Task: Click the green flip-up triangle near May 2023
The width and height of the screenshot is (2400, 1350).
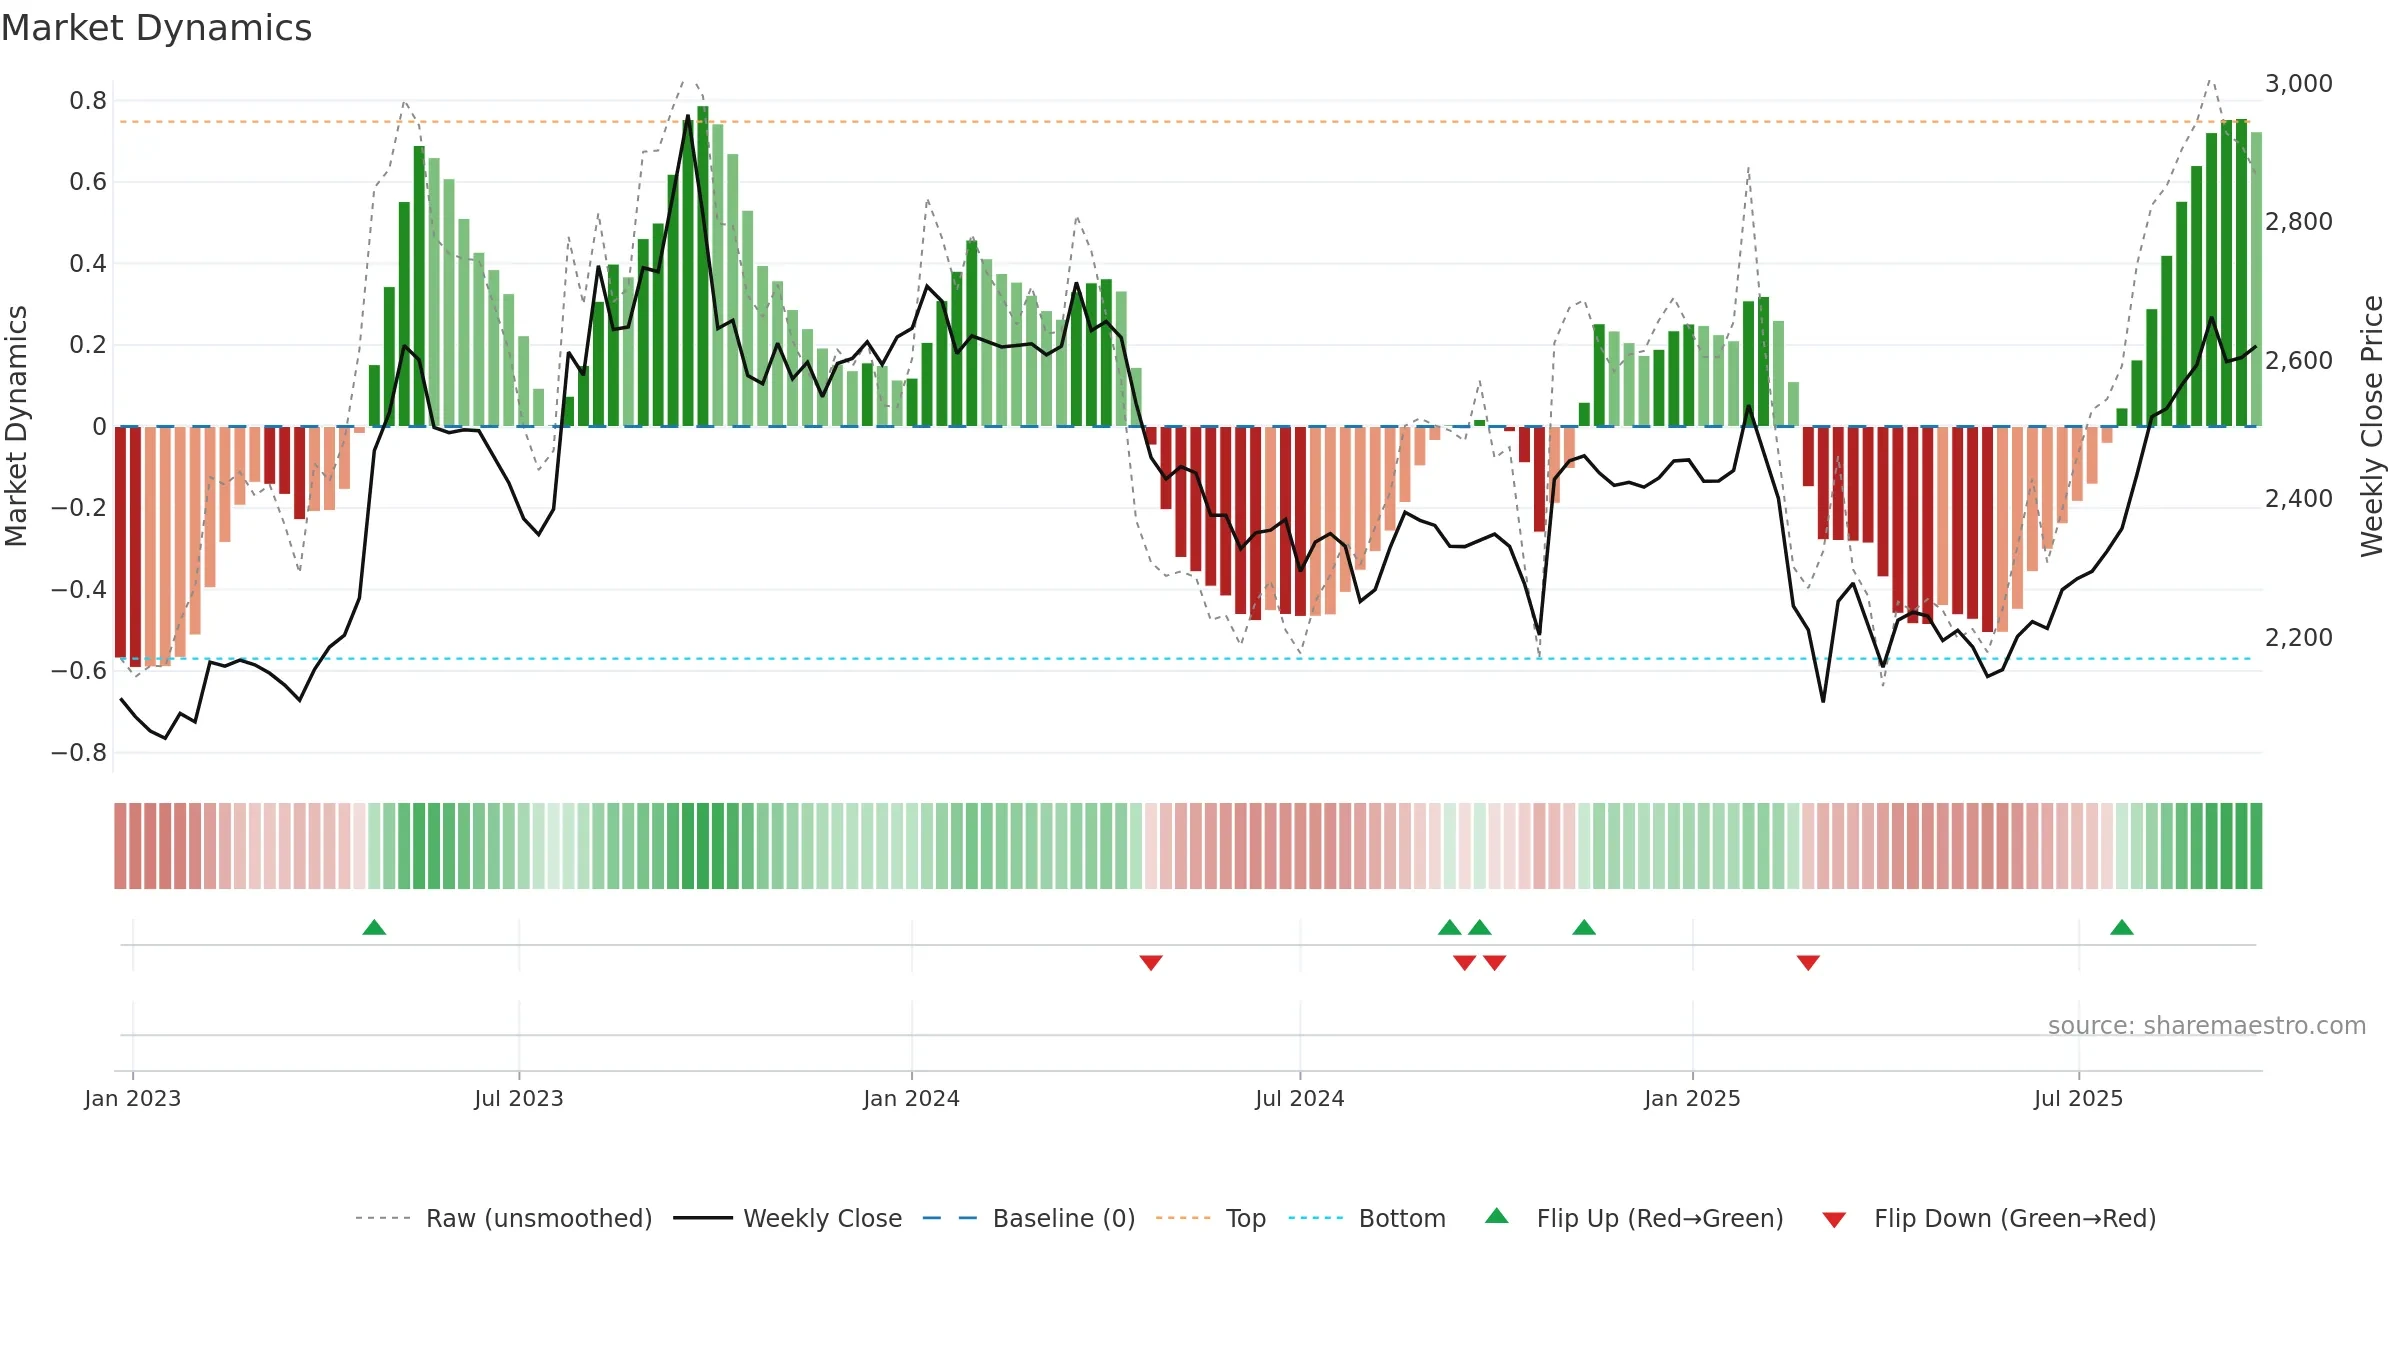Action: click(374, 927)
